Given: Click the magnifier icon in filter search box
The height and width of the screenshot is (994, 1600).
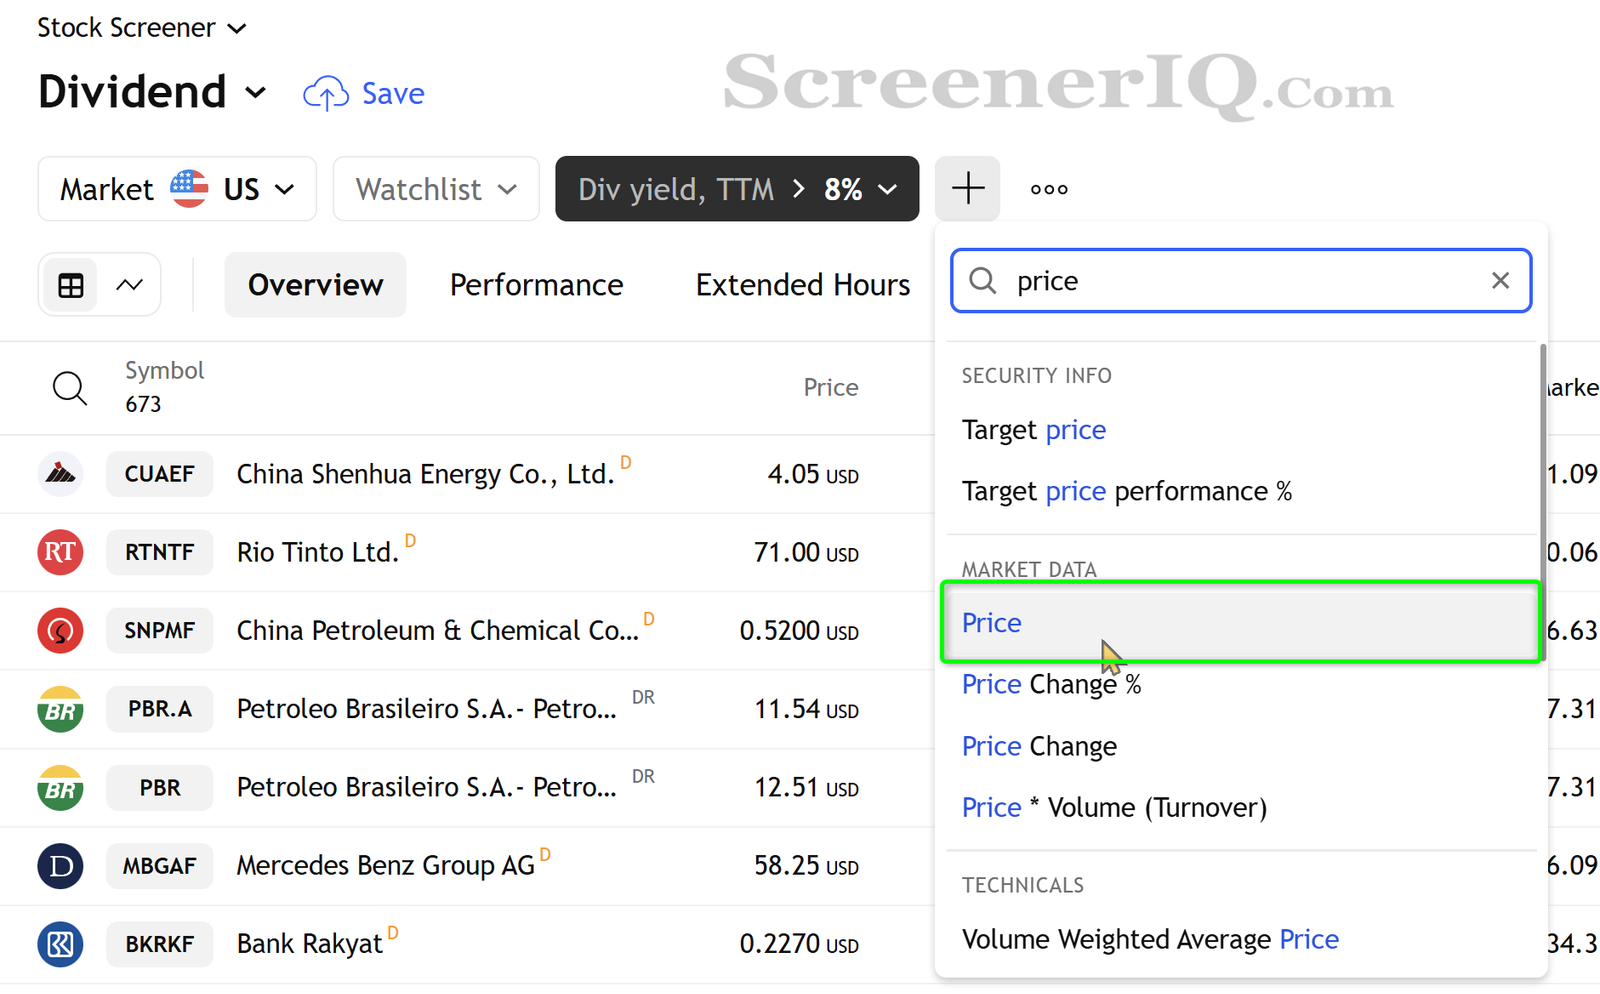Looking at the screenshot, I should pyautogui.click(x=983, y=281).
